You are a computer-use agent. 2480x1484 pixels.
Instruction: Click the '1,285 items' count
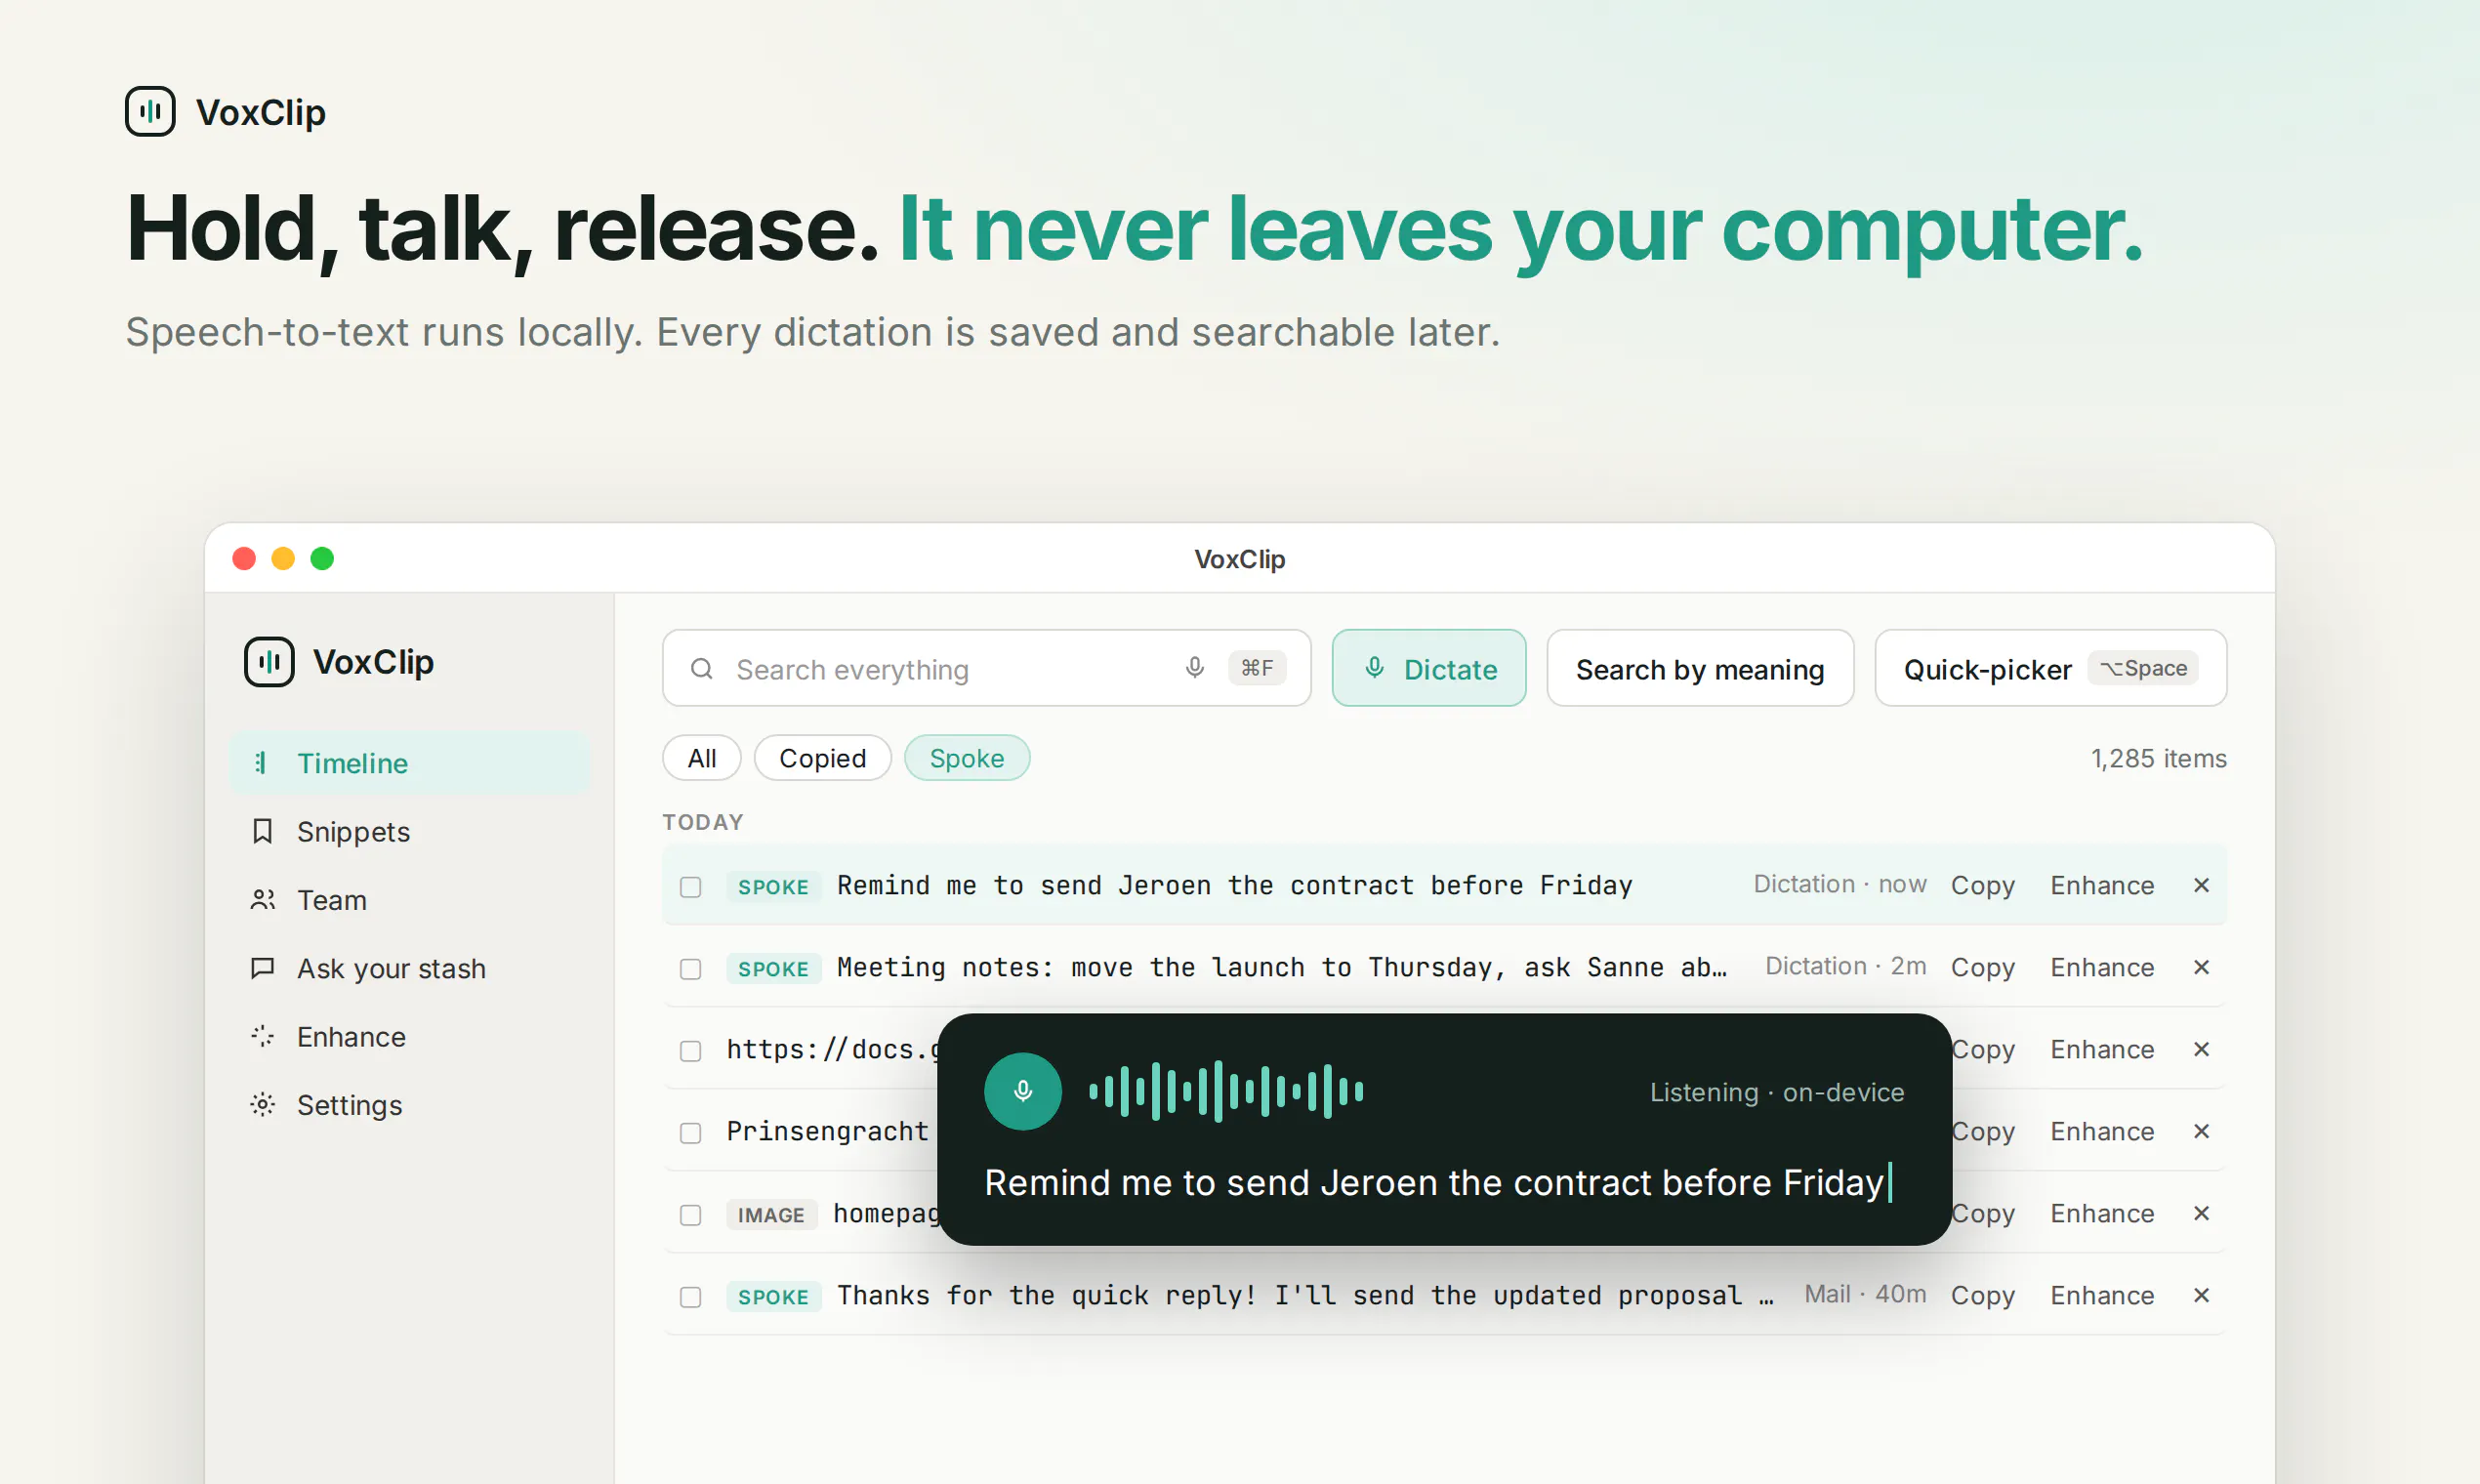tap(2159, 758)
